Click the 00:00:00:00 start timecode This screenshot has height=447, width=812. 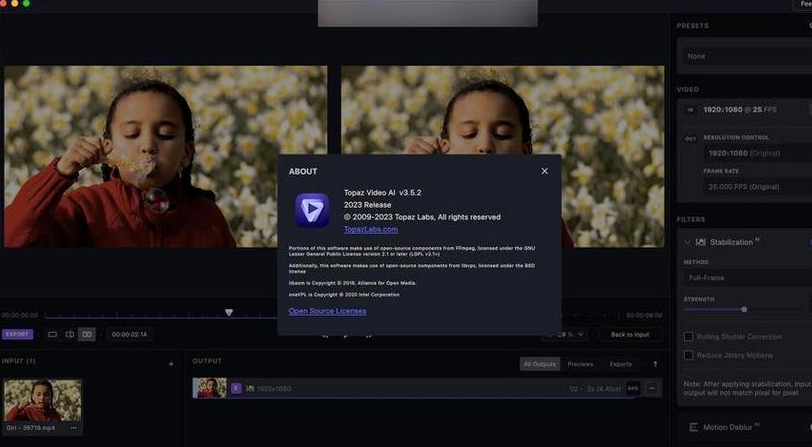click(20, 315)
